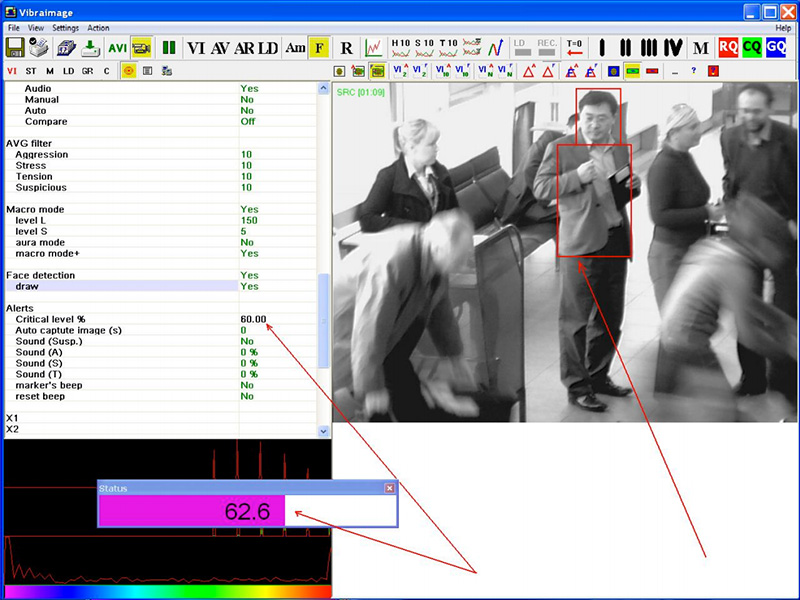Toggle the Sound (Susp.) No value
Screen dimensions: 800x600
[247, 341]
